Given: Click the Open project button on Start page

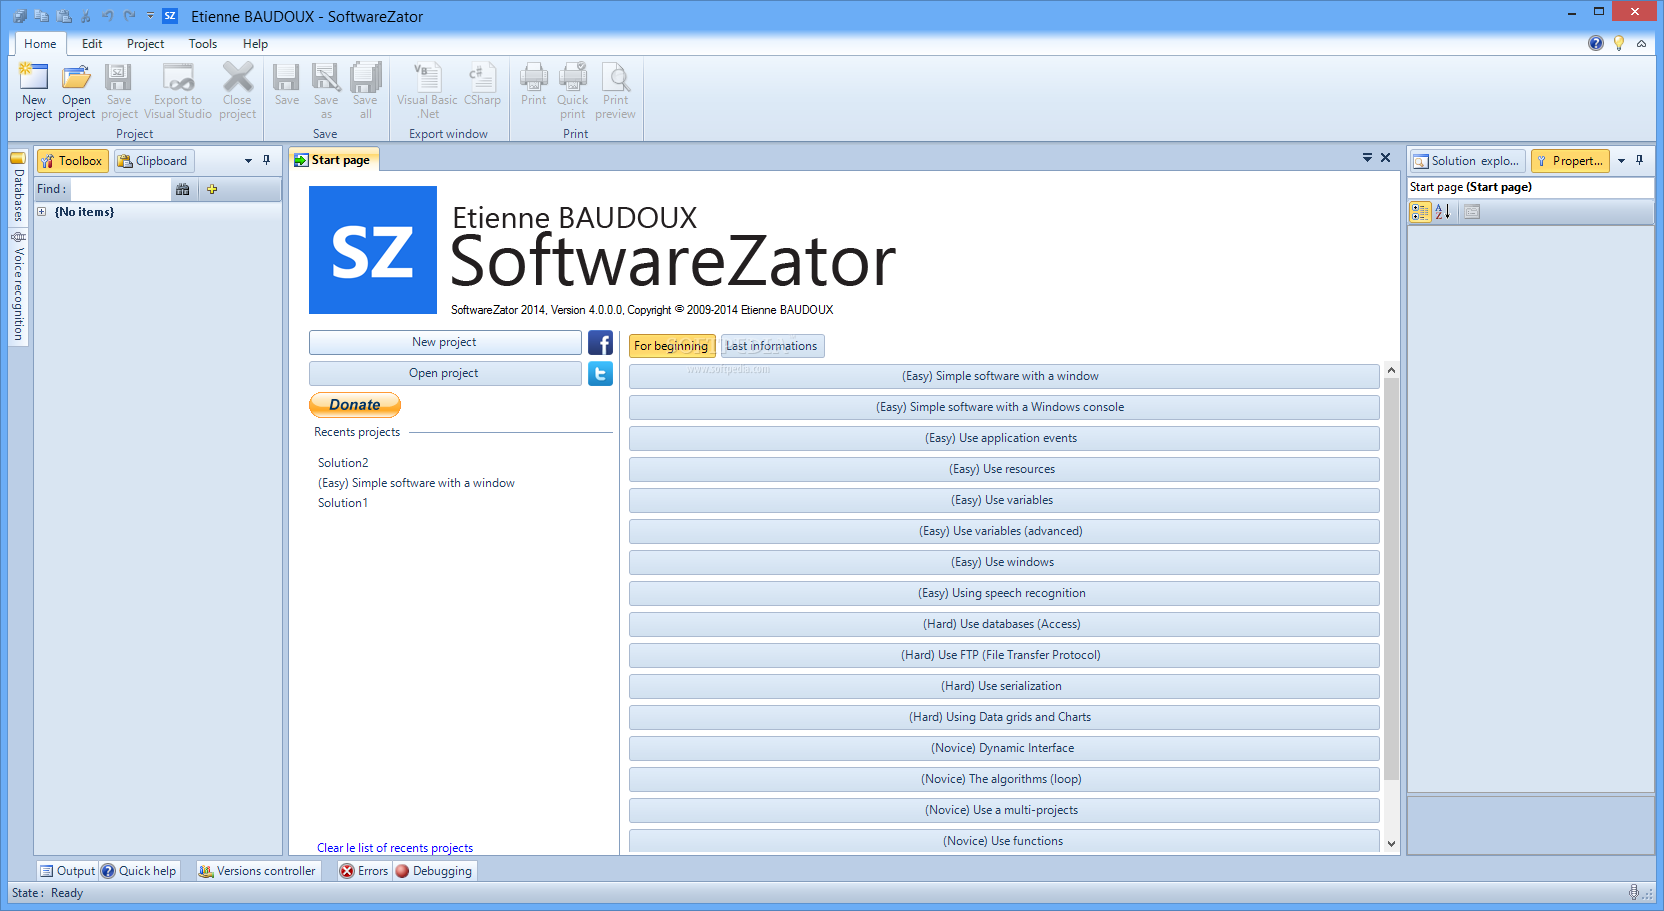Looking at the screenshot, I should 445,373.
